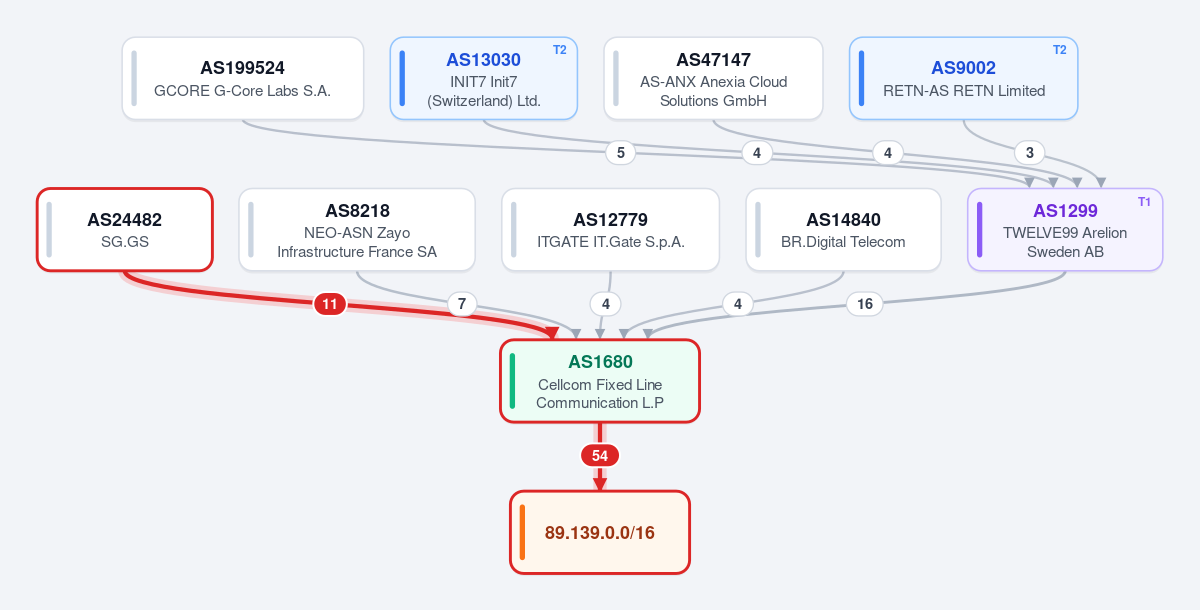This screenshot has height=610, width=1200.
Task: Select the highlighted AS24482 SG.GS node
Action: [x=125, y=229]
